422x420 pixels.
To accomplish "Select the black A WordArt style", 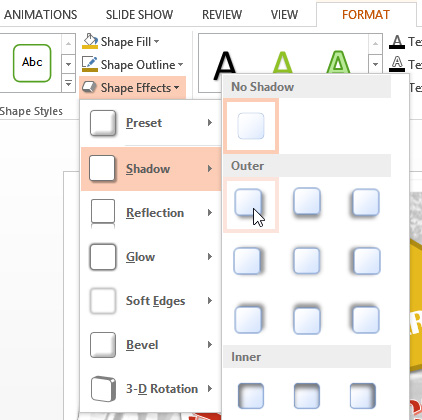I will pos(225,64).
